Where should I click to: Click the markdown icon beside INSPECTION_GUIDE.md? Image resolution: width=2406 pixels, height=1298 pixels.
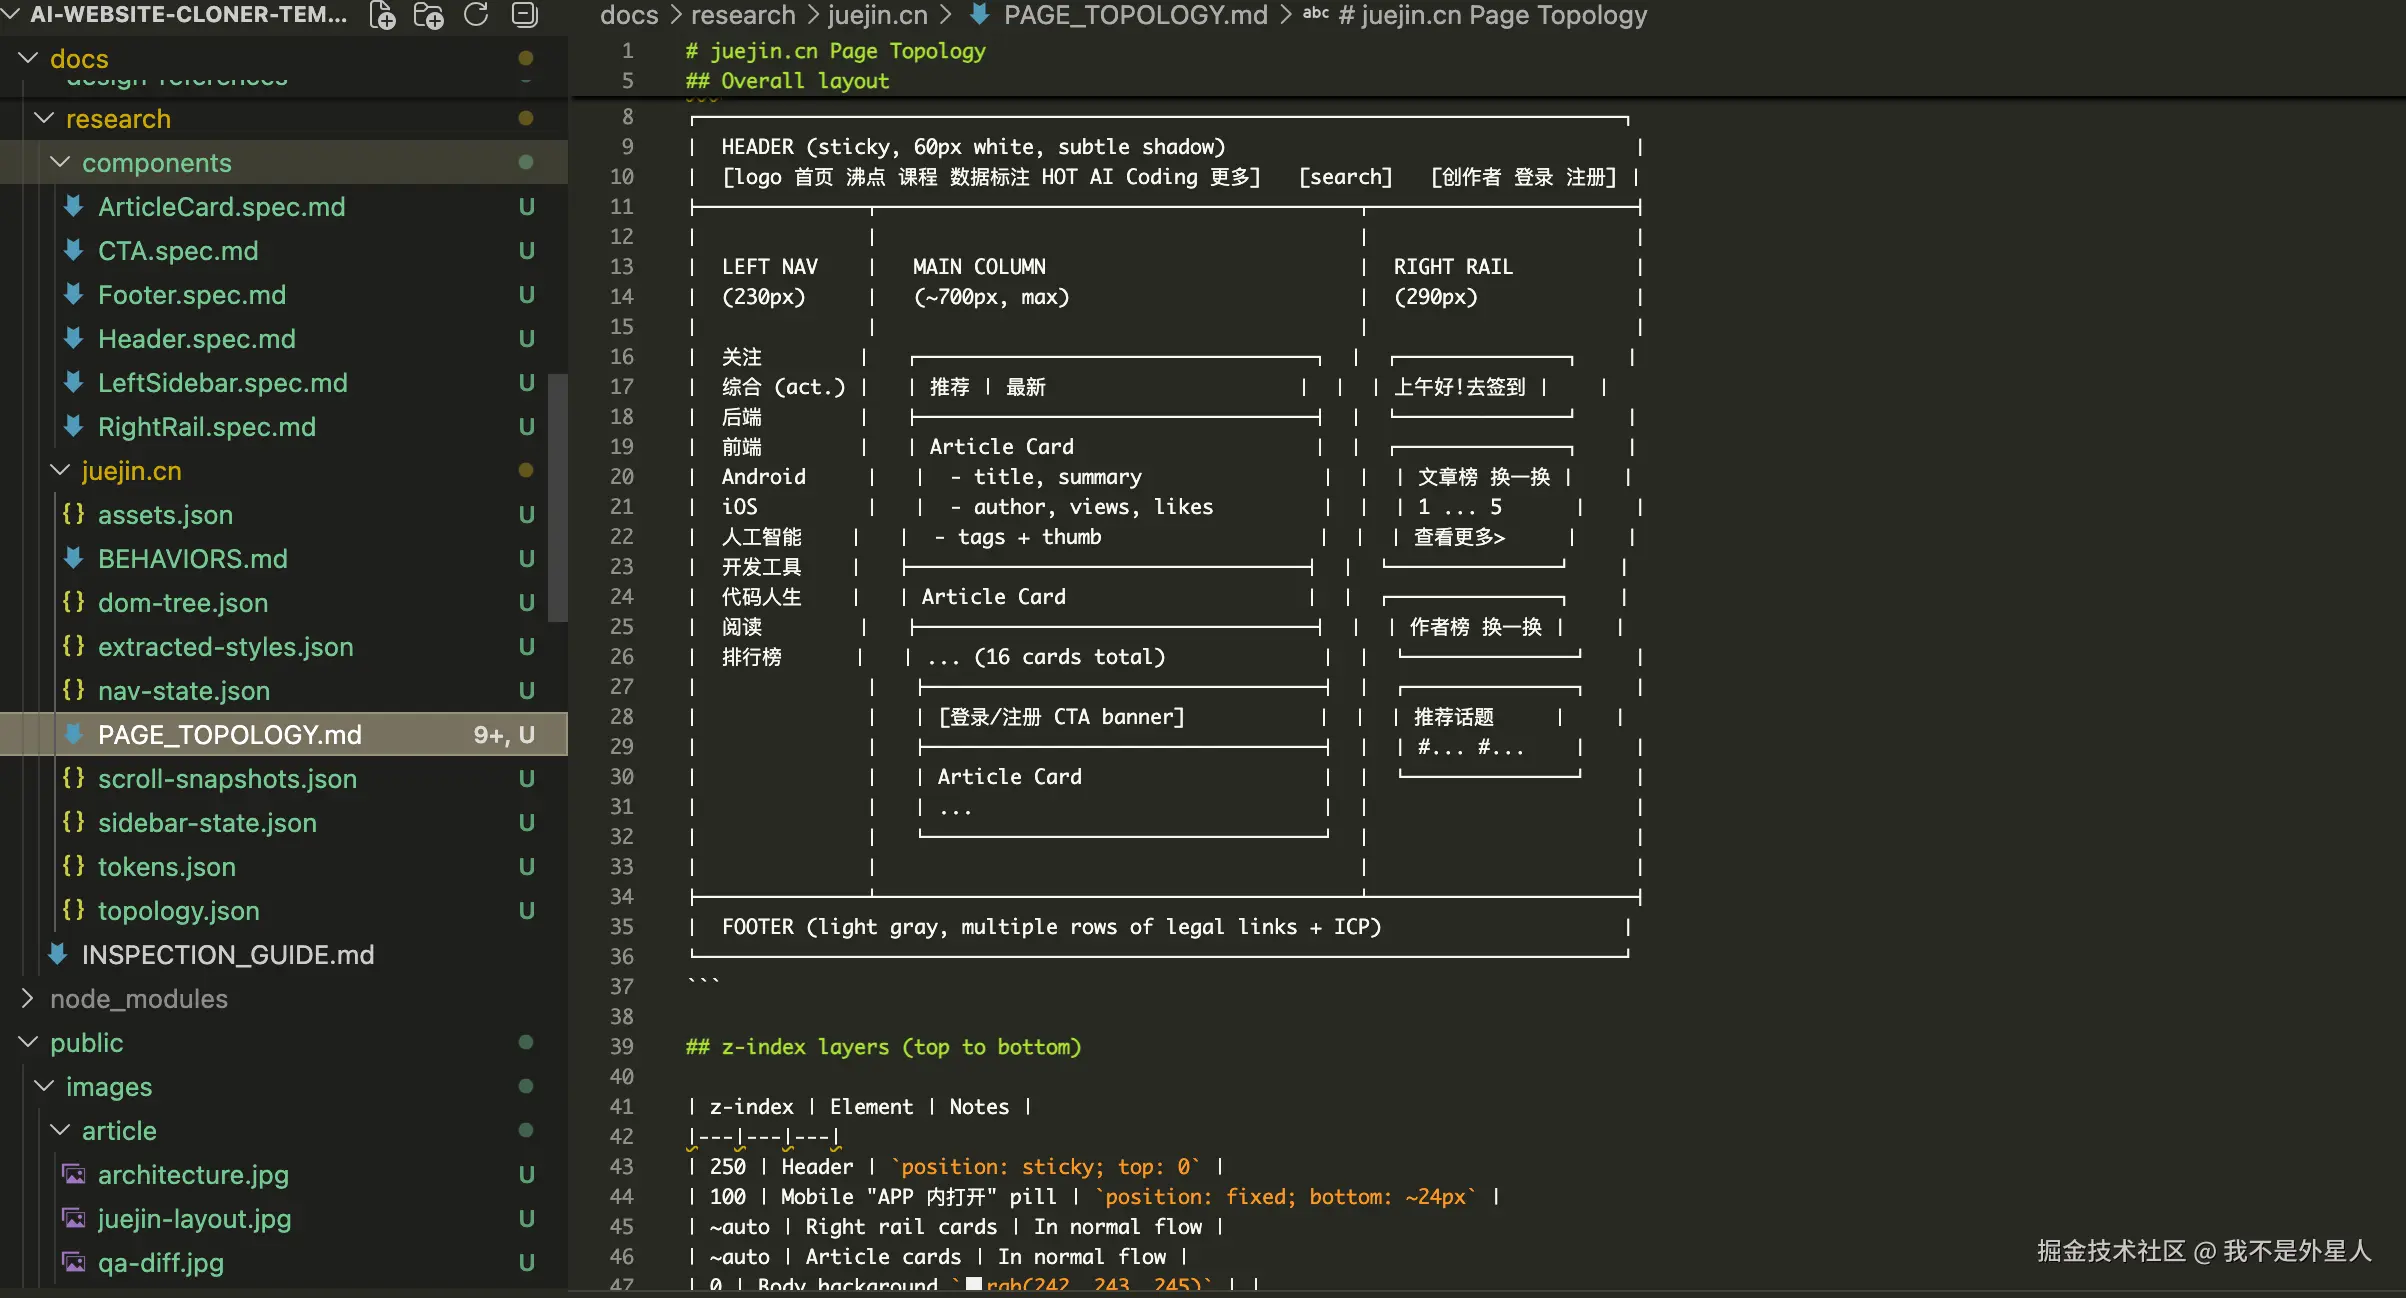57,954
